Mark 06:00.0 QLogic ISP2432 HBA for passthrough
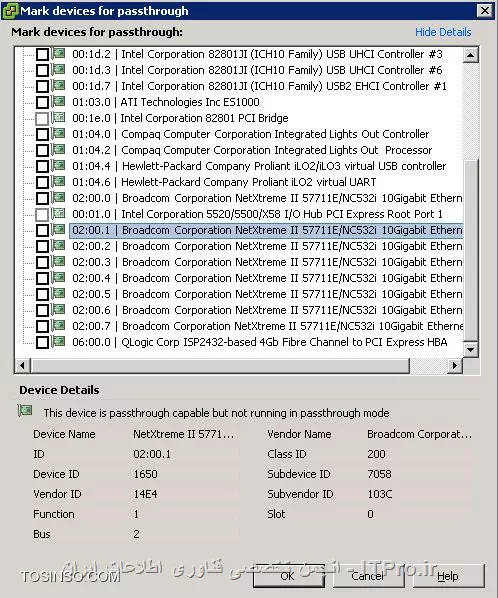 pyautogui.click(x=42, y=343)
